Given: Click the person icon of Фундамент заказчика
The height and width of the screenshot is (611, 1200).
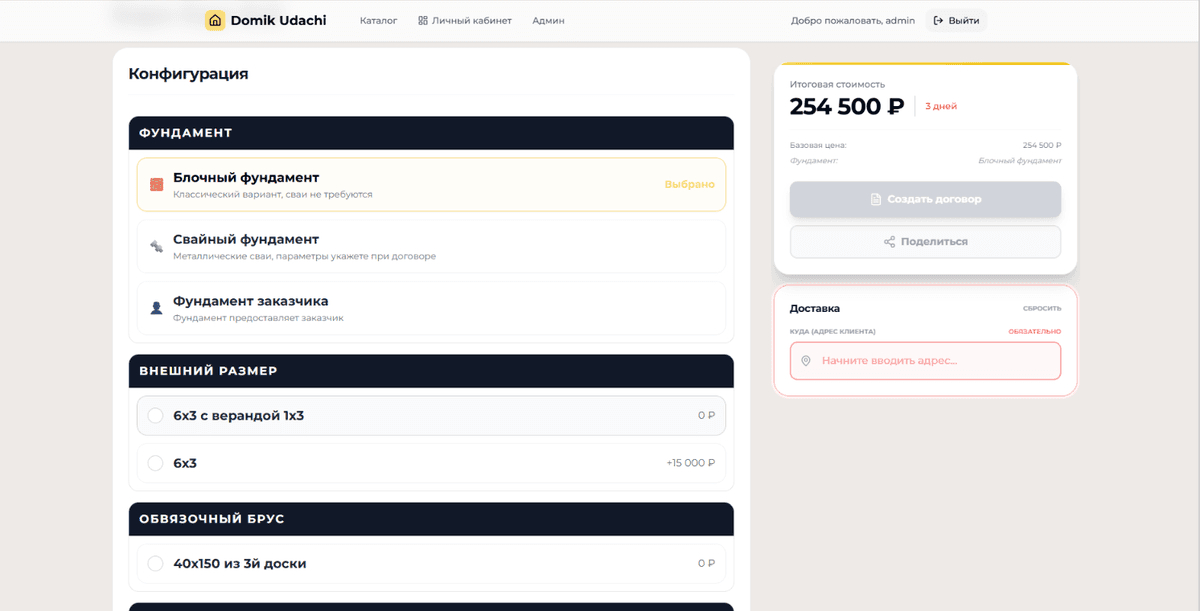Looking at the screenshot, I should [156, 308].
